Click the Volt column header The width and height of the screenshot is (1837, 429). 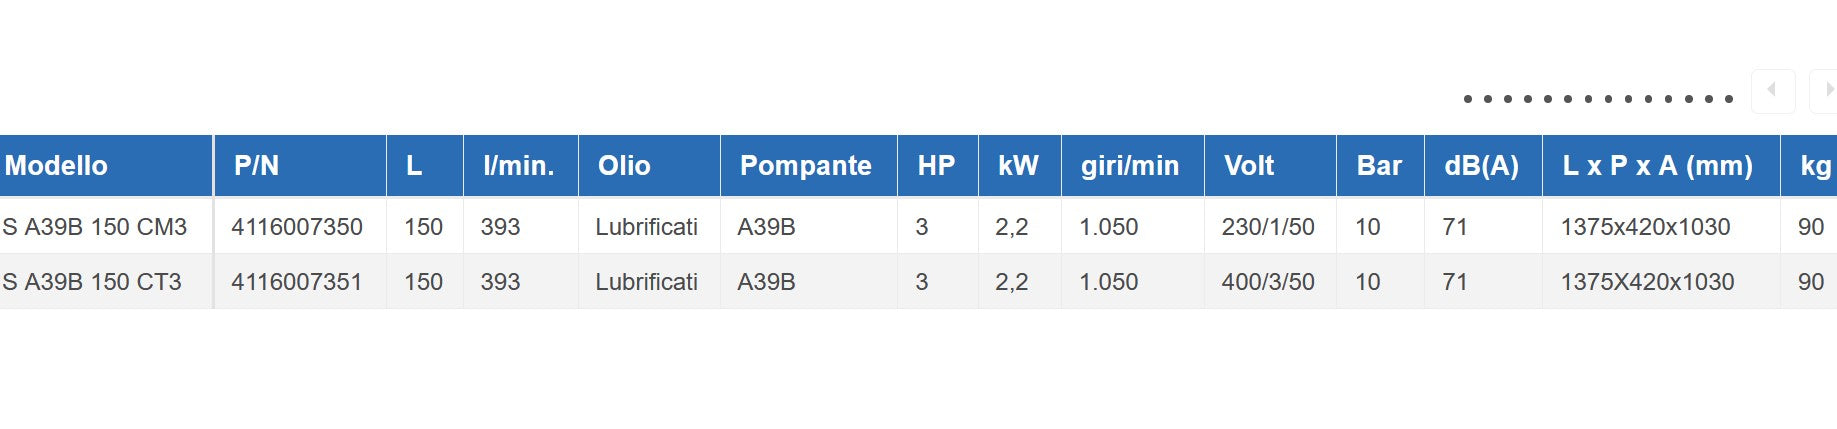(x=1249, y=166)
